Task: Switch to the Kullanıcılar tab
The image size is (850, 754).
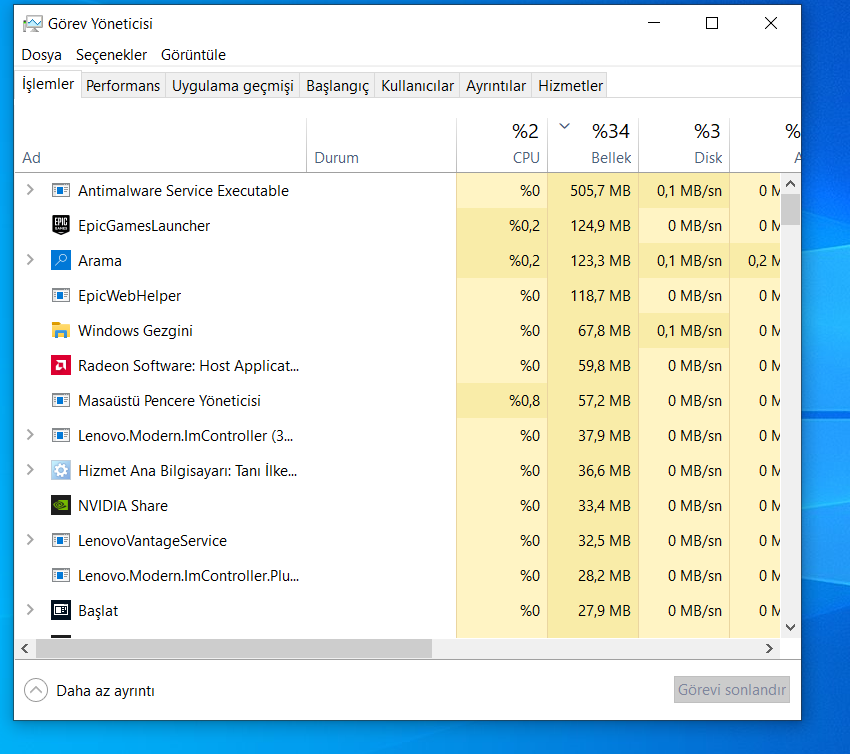Action: coord(417,86)
